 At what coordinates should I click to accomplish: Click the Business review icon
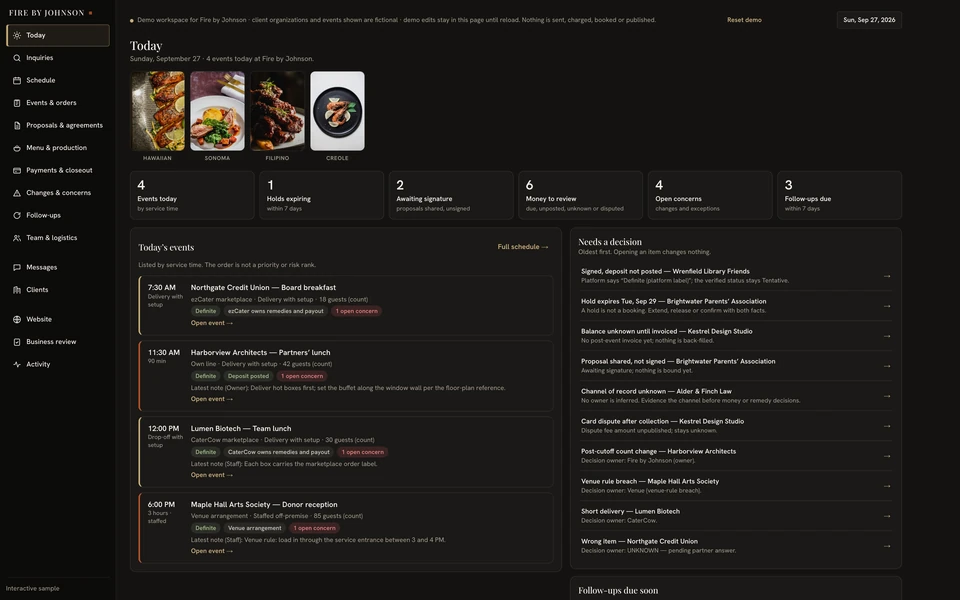tap(17, 342)
